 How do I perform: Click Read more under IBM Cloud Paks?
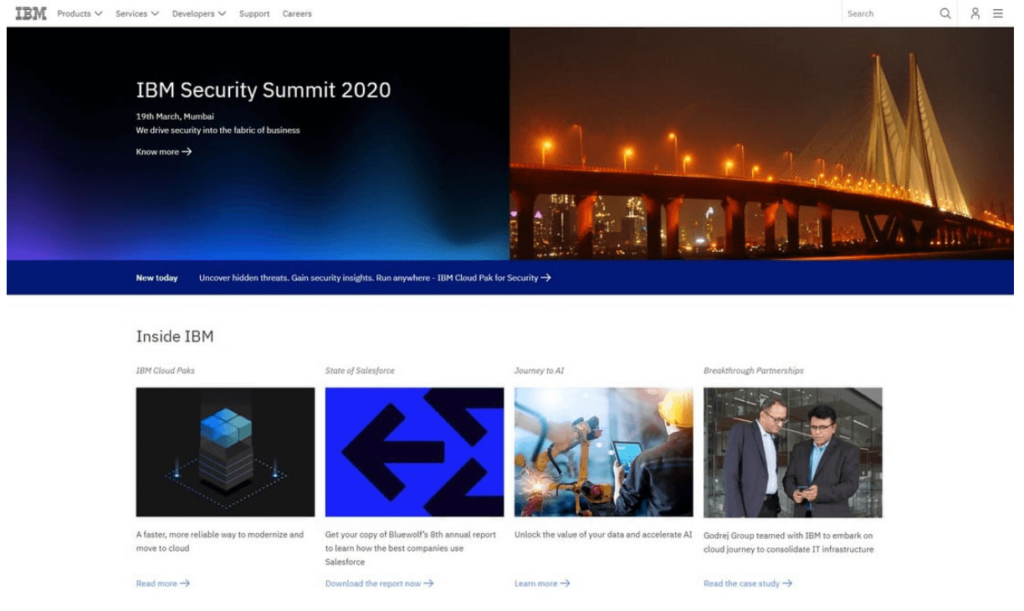[x=163, y=583]
